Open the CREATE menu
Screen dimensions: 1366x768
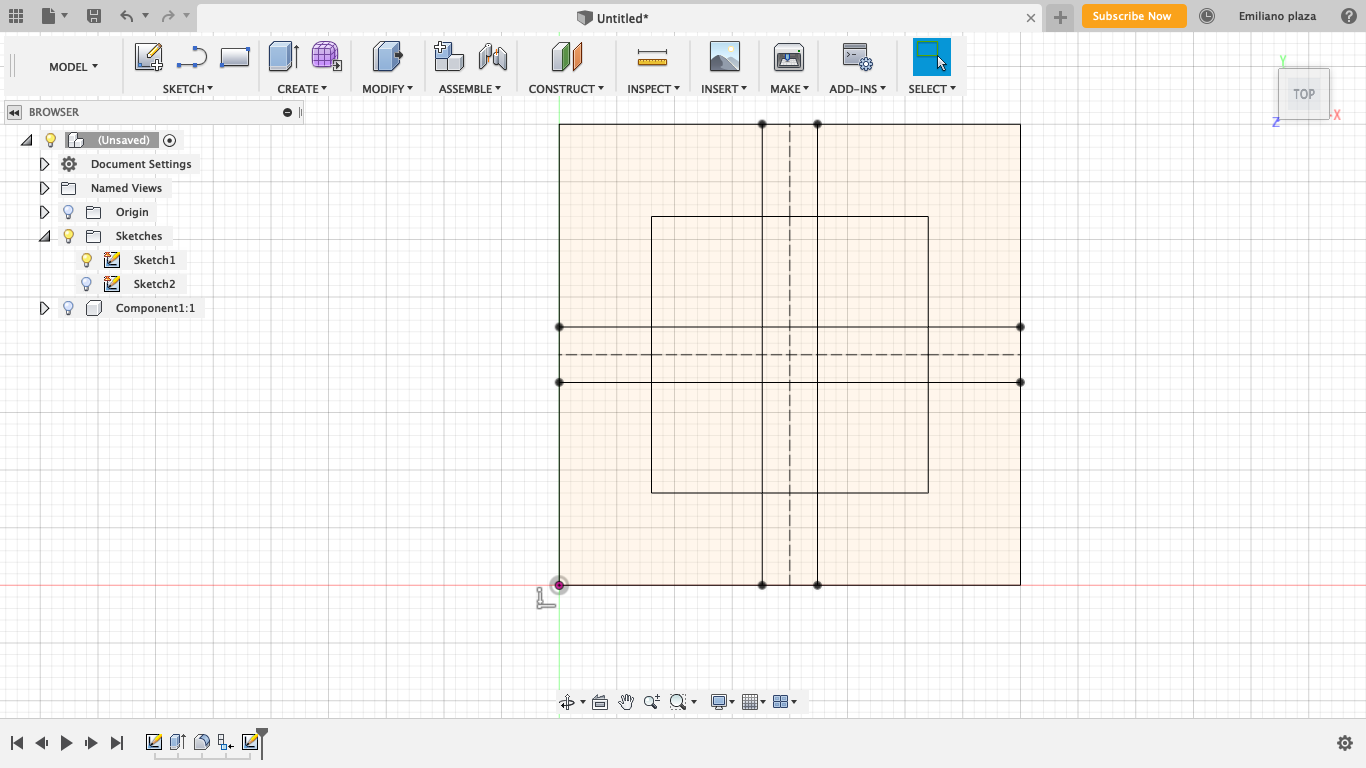click(302, 89)
